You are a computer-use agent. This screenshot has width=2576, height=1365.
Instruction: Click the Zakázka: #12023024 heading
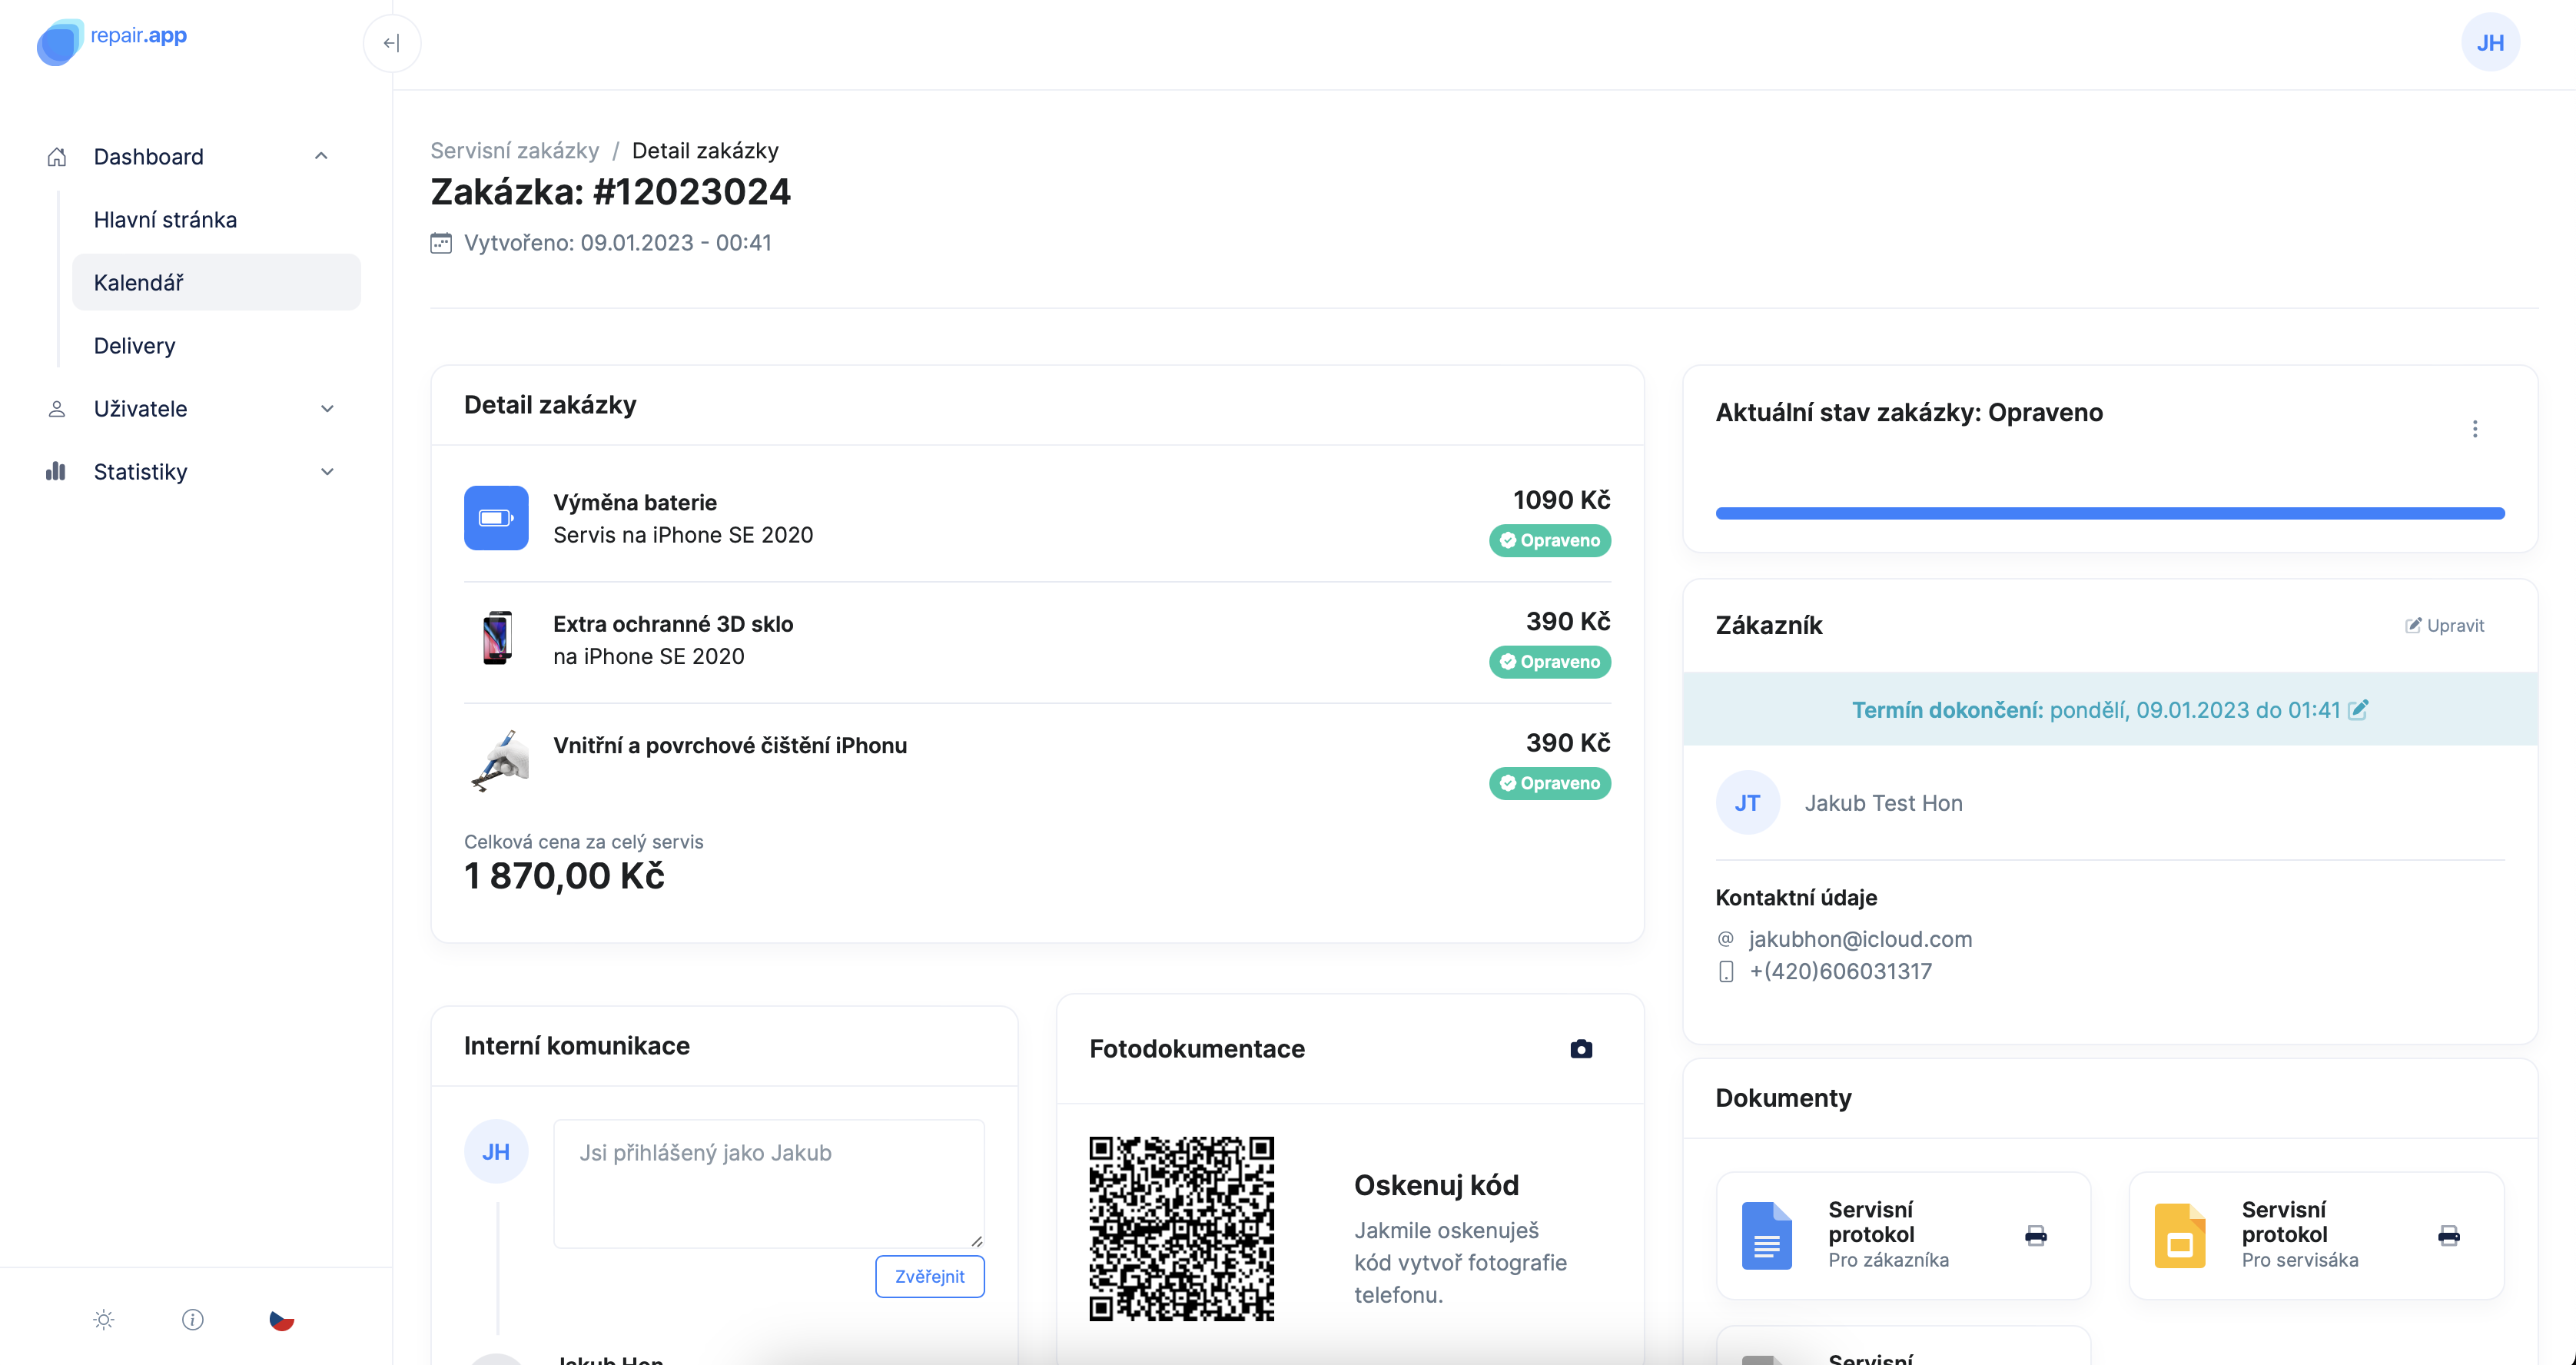[x=610, y=191]
